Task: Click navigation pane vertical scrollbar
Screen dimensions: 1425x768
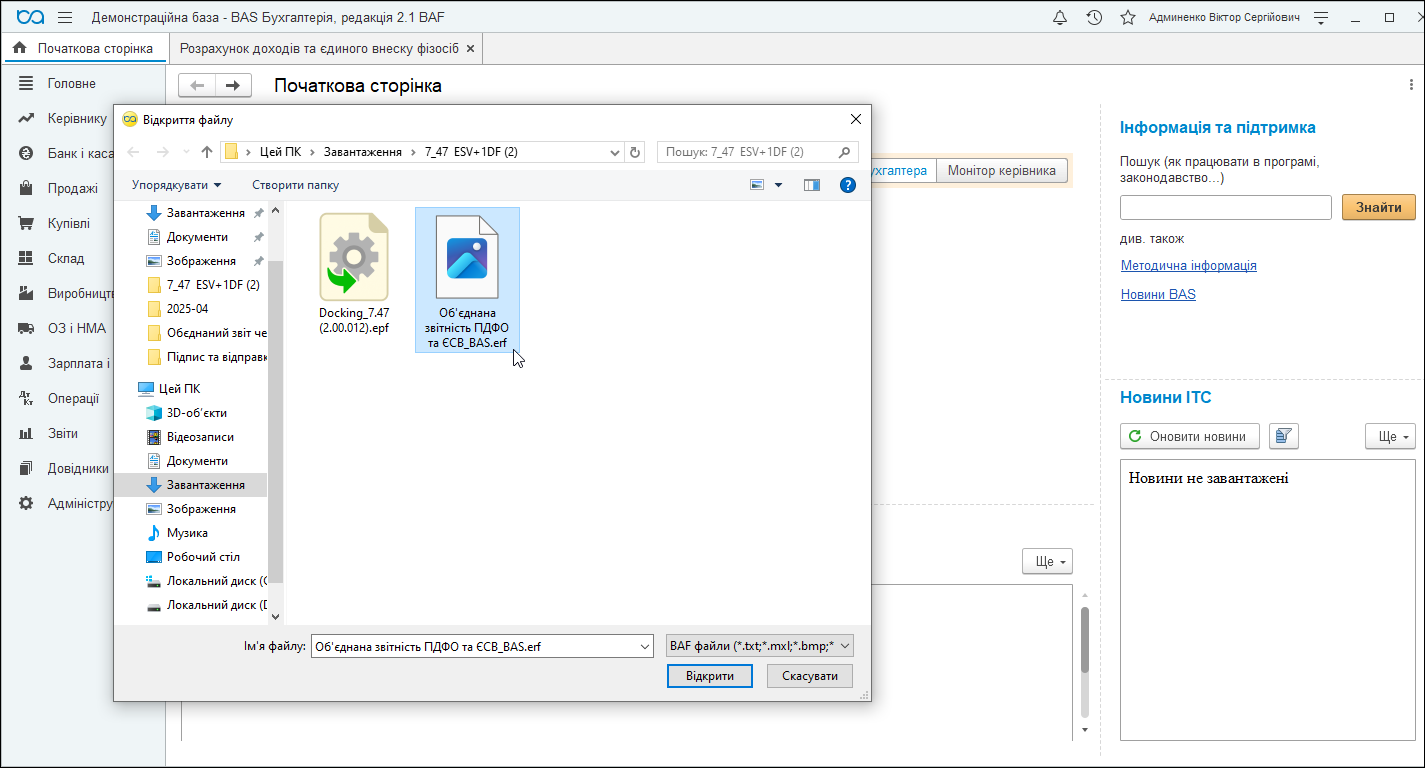Action: [x=276, y=420]
